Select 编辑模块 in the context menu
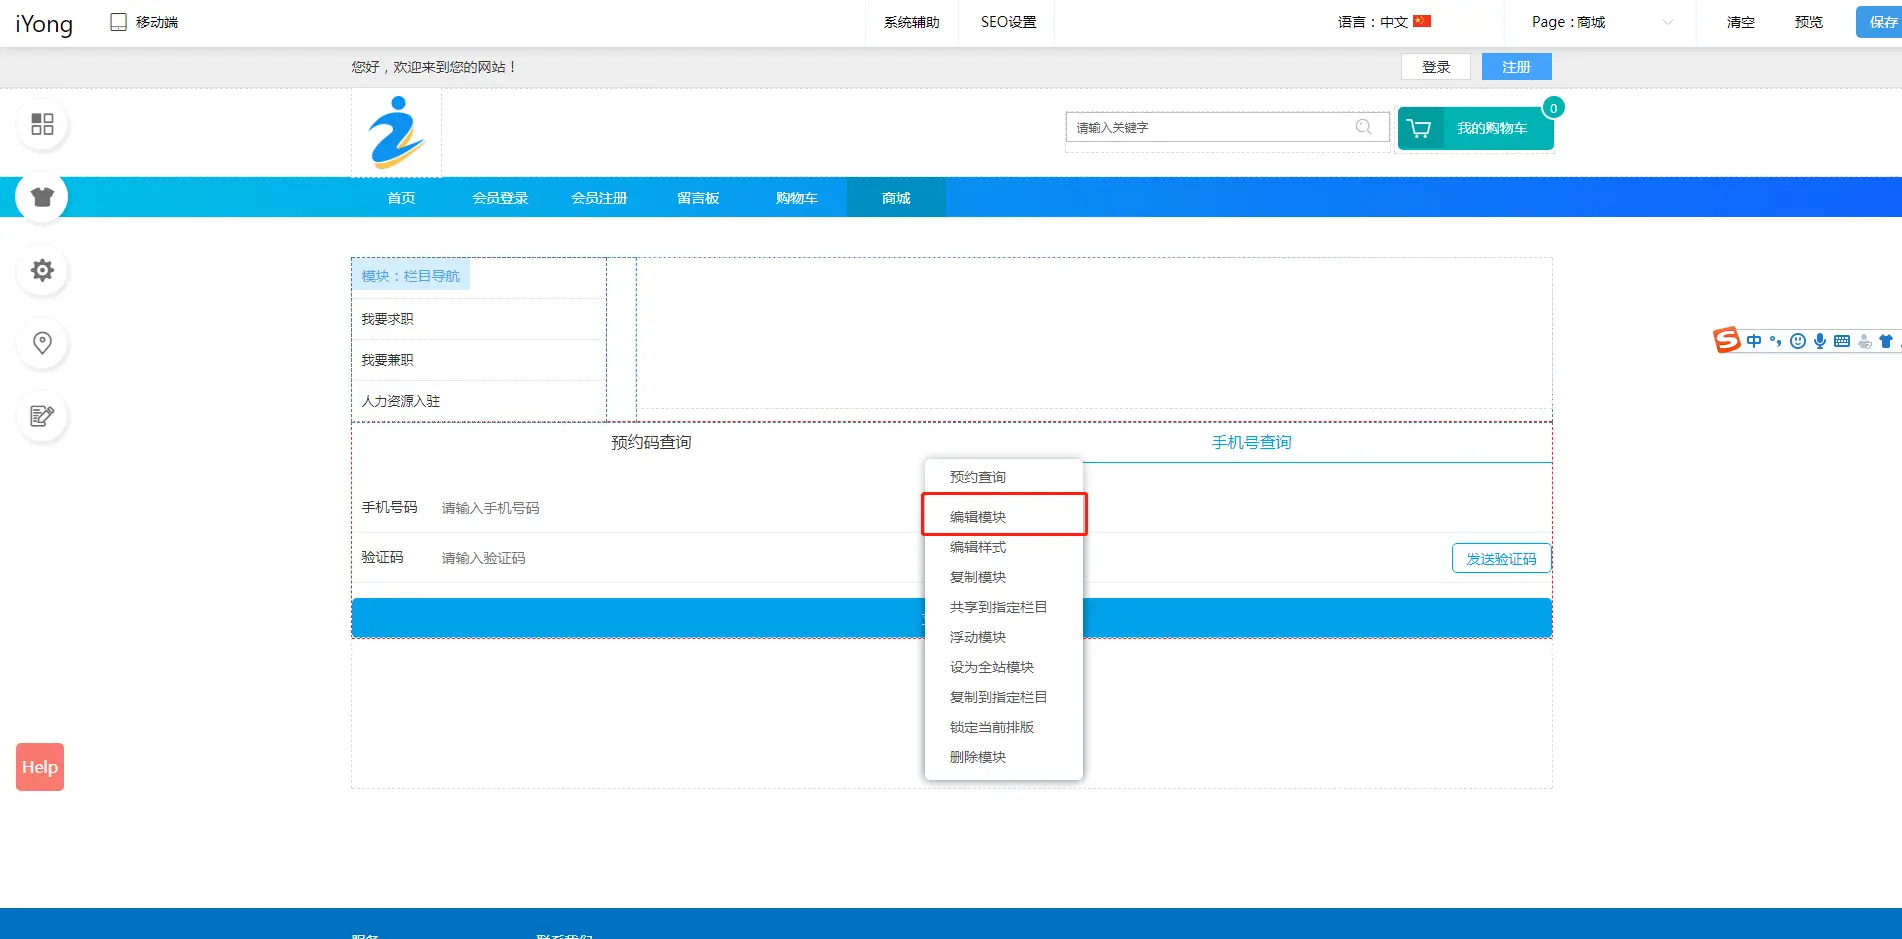The height and width of the screenshot is (939, 1902). pos(978,517)
